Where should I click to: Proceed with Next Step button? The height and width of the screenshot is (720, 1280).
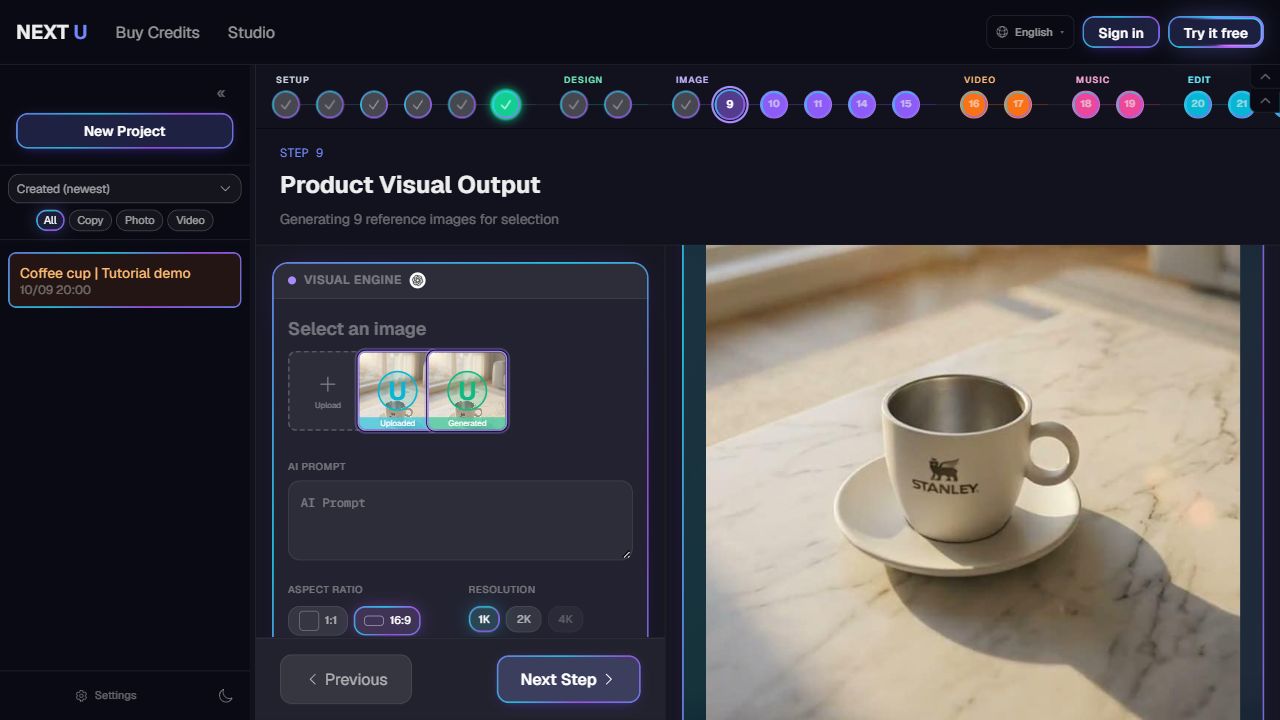(x=568, y=680)
